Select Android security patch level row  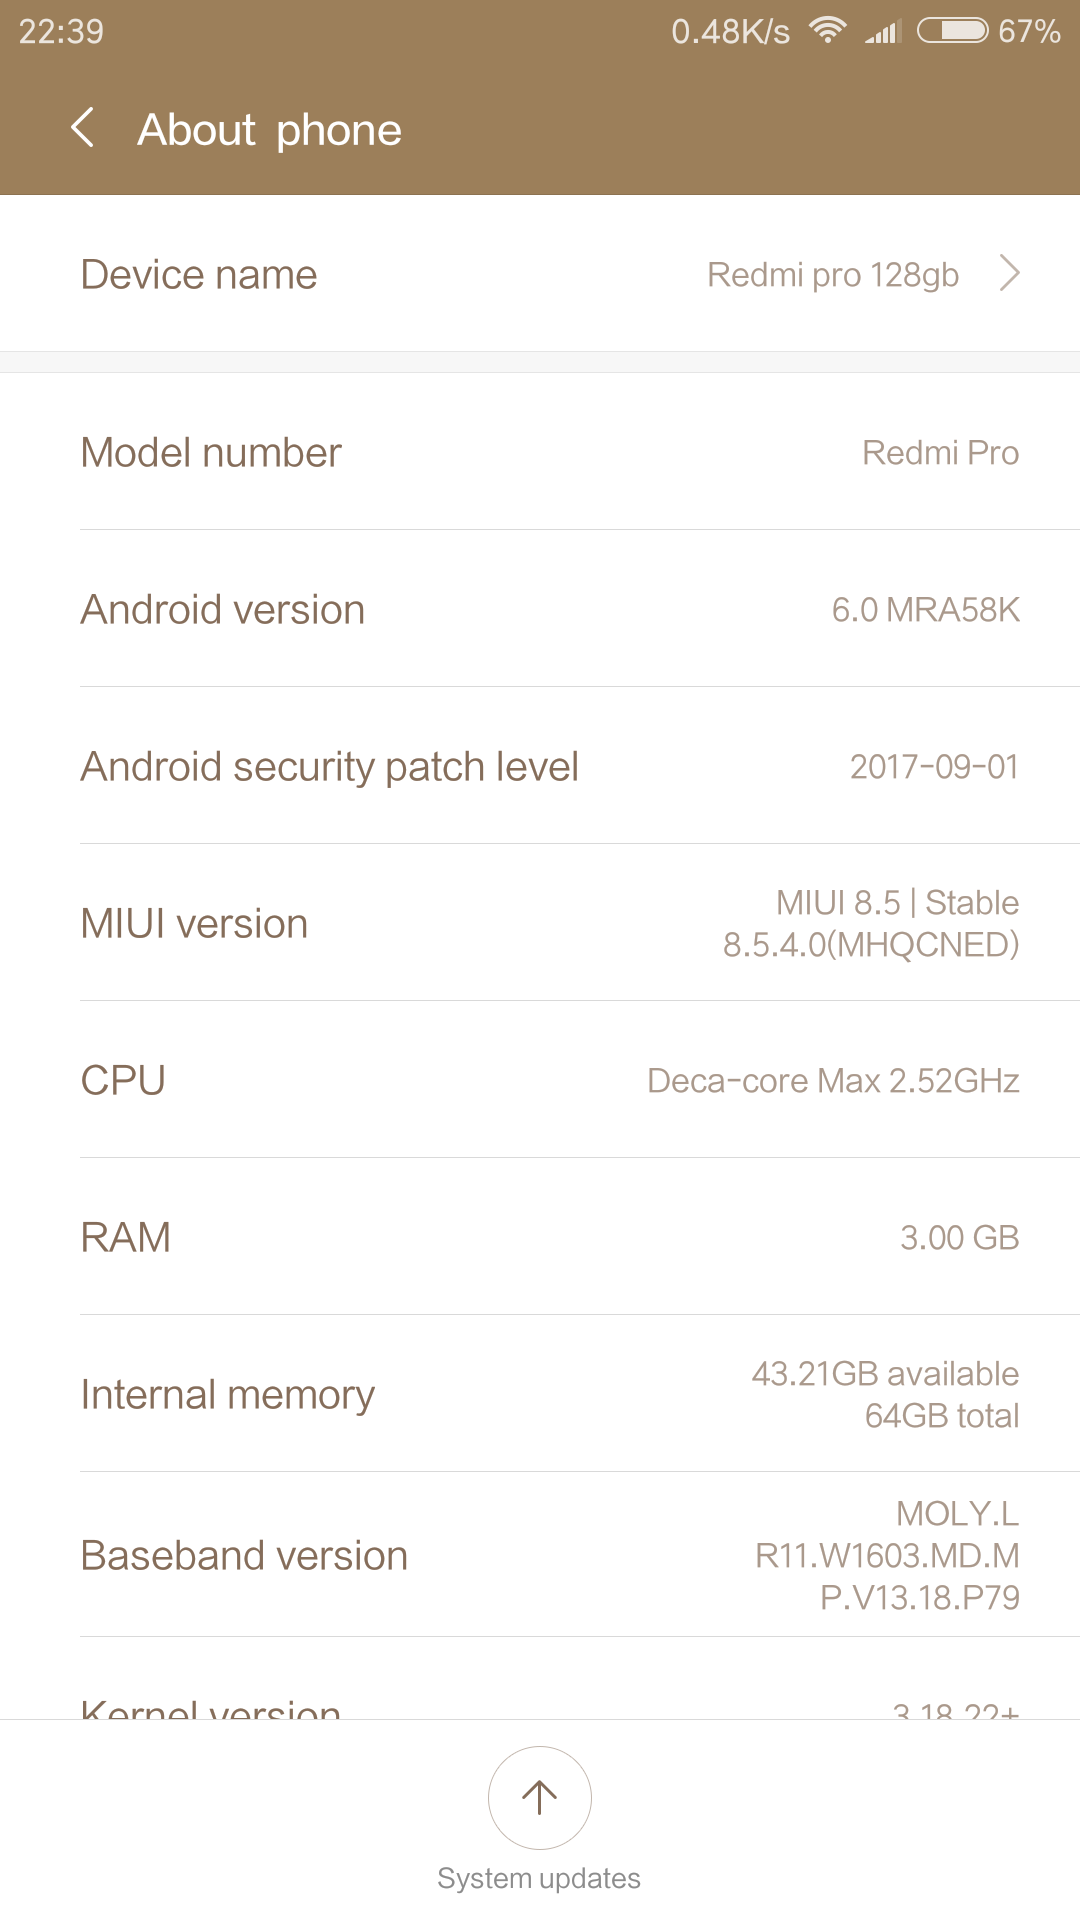point(540,766)
